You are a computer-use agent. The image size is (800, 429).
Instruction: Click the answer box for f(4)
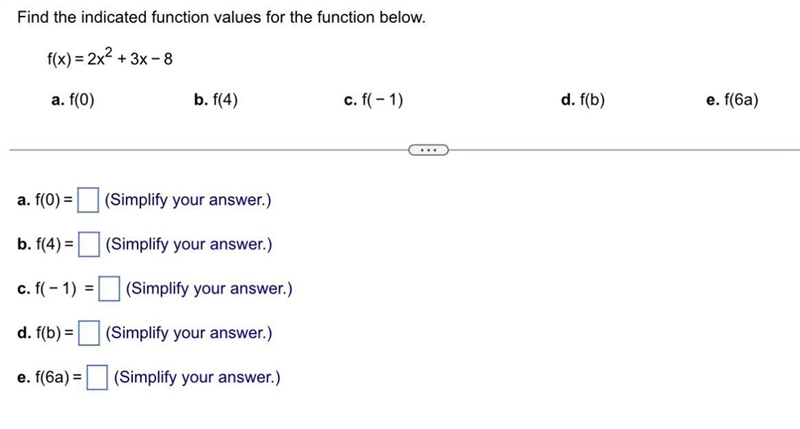click(89, 244)
